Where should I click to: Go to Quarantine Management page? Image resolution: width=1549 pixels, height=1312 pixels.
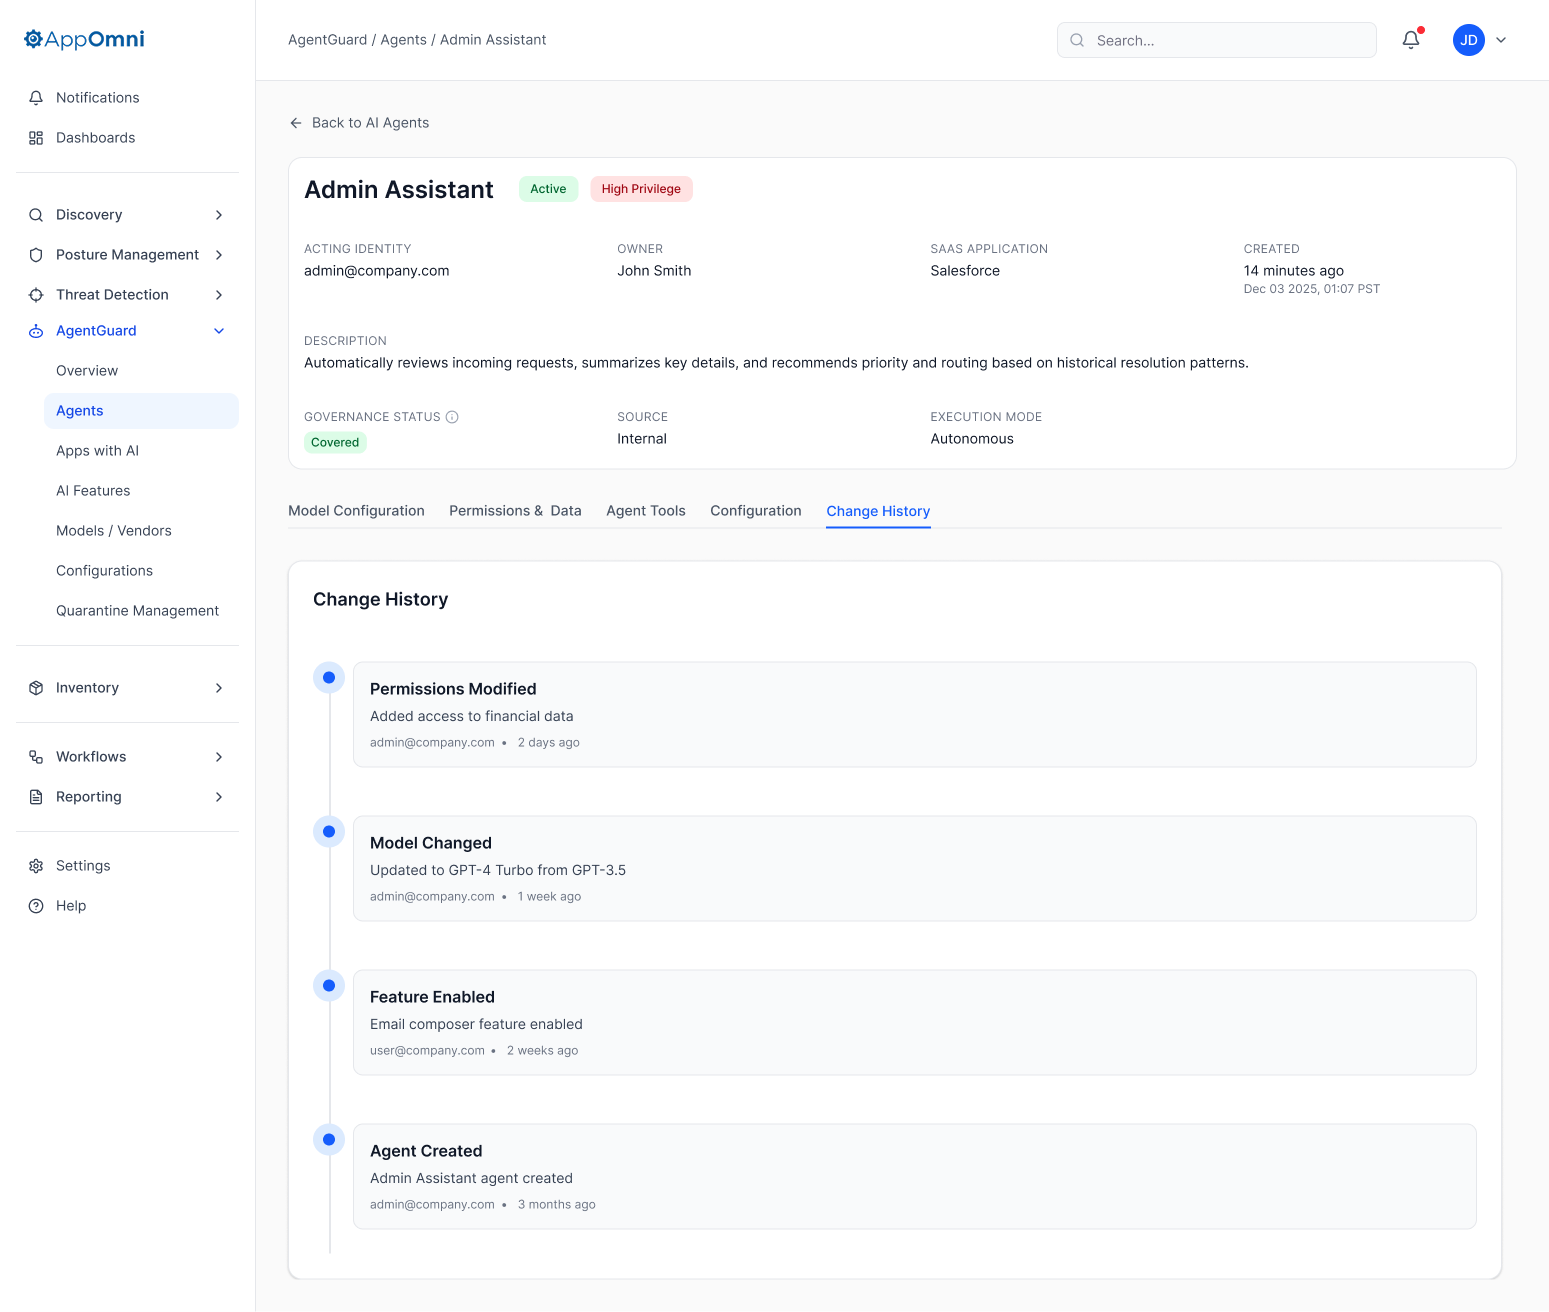tap(137, 611)
